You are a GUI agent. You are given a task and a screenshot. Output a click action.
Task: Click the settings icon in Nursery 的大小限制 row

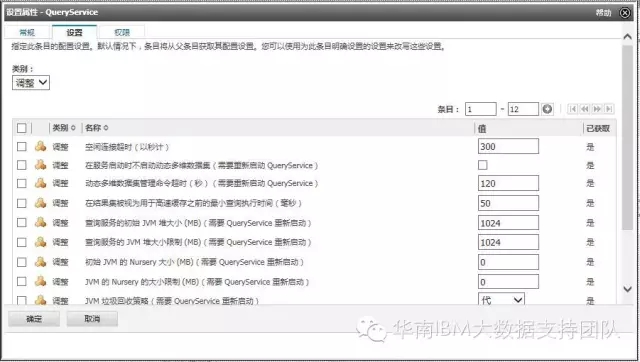[x=40, y=281]
